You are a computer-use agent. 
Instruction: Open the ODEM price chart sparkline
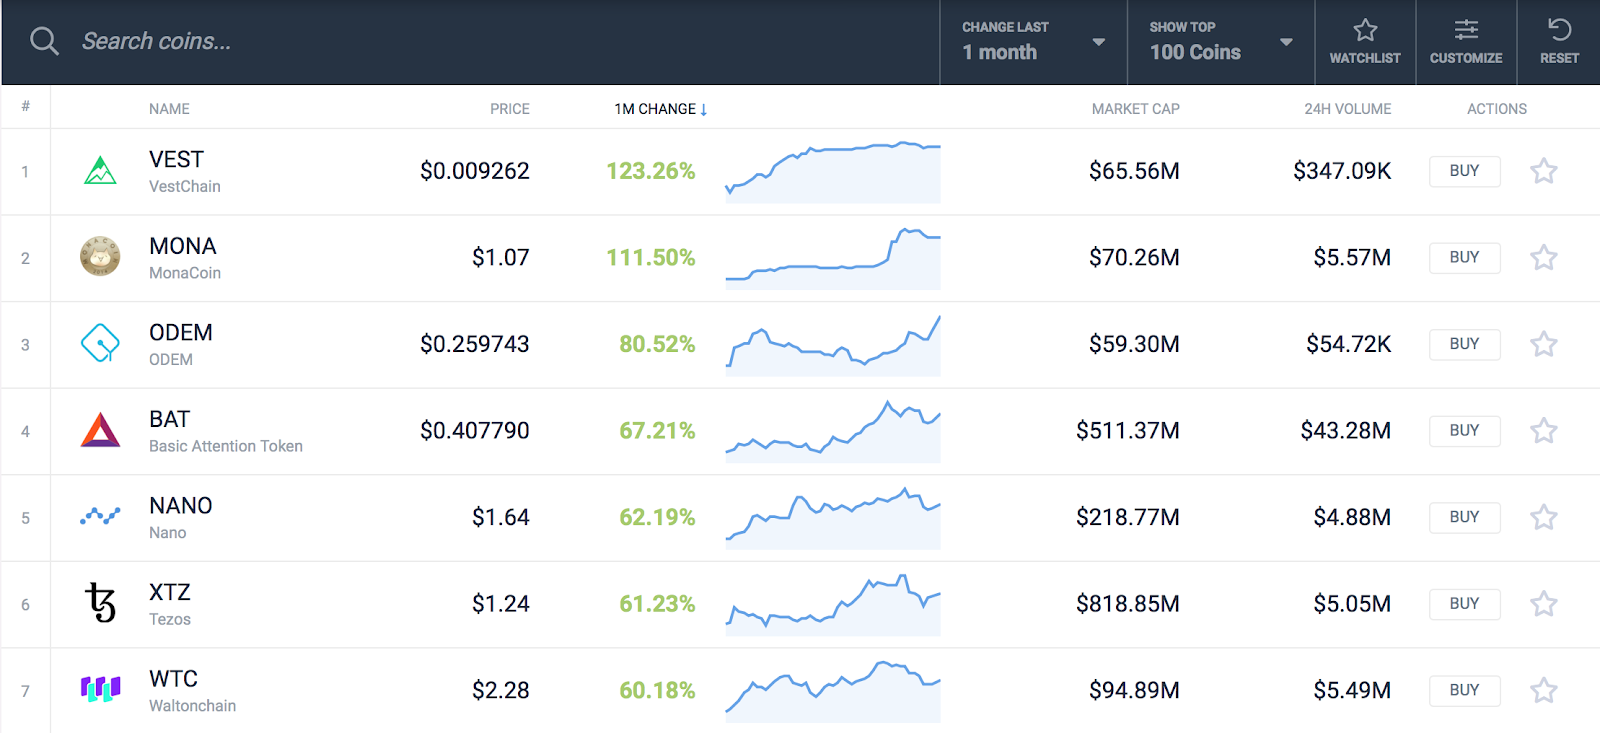click(833, 345)
